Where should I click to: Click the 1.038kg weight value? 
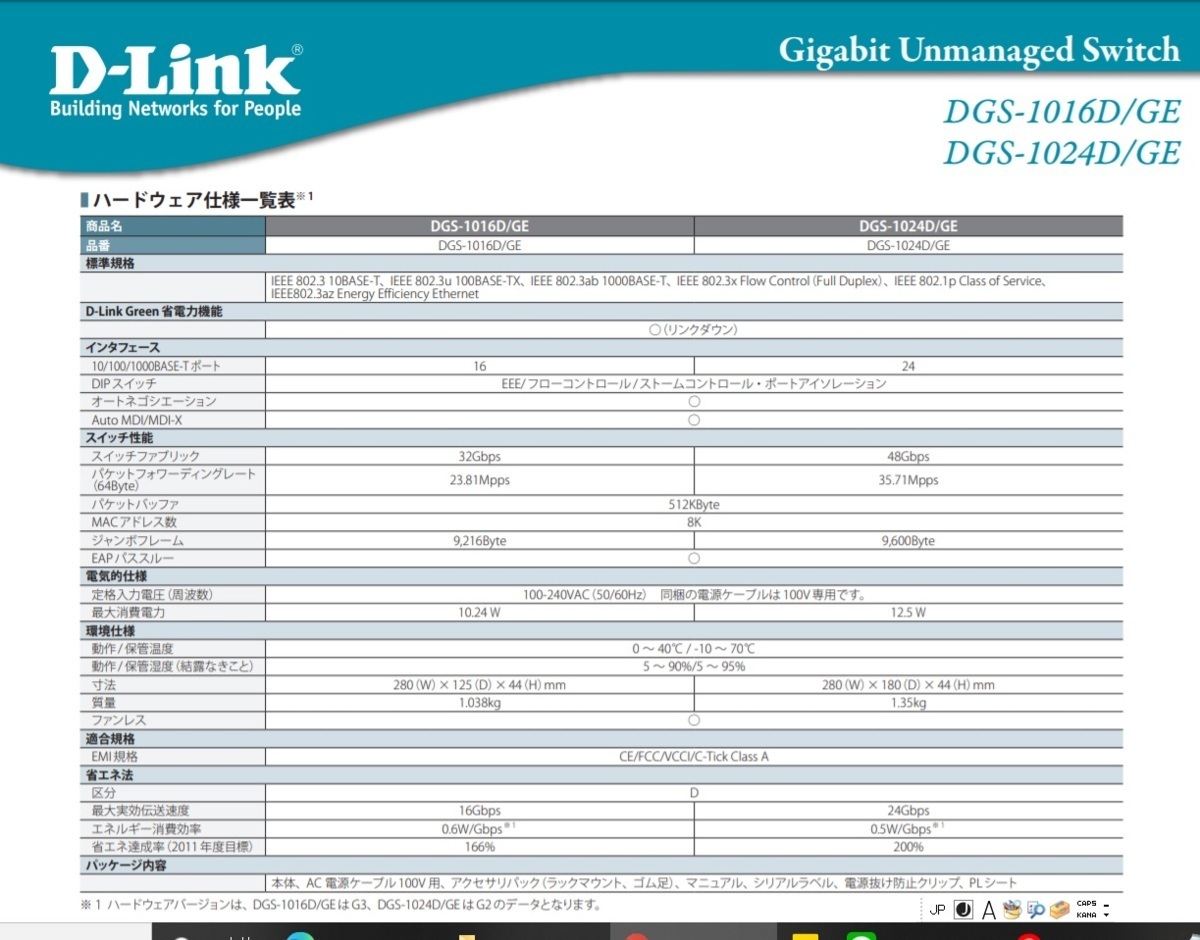(x=479, y=703)
